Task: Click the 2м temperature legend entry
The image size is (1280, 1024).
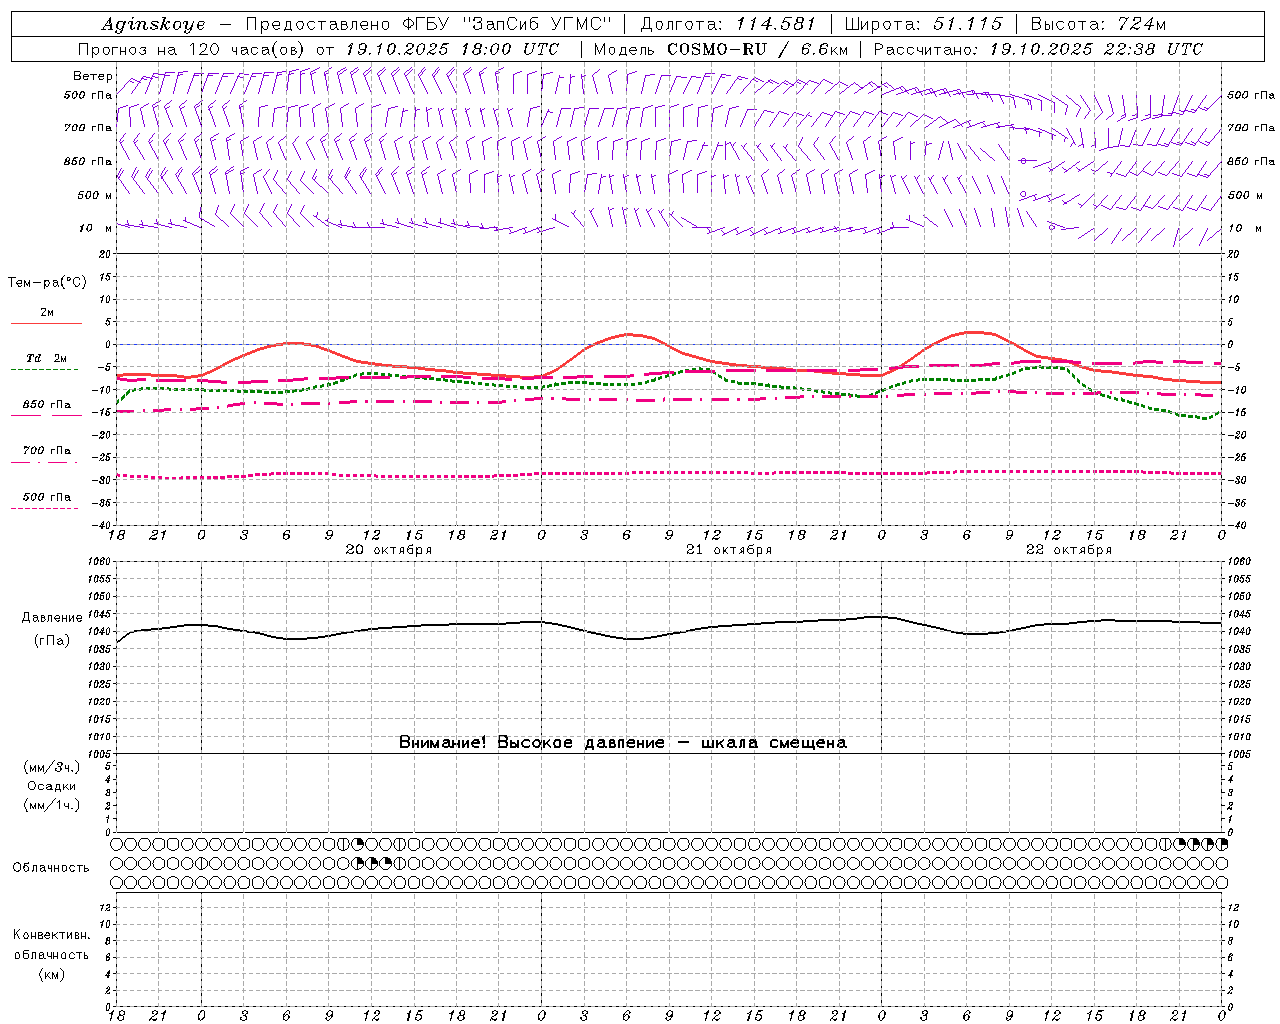Action: point(47,313)
